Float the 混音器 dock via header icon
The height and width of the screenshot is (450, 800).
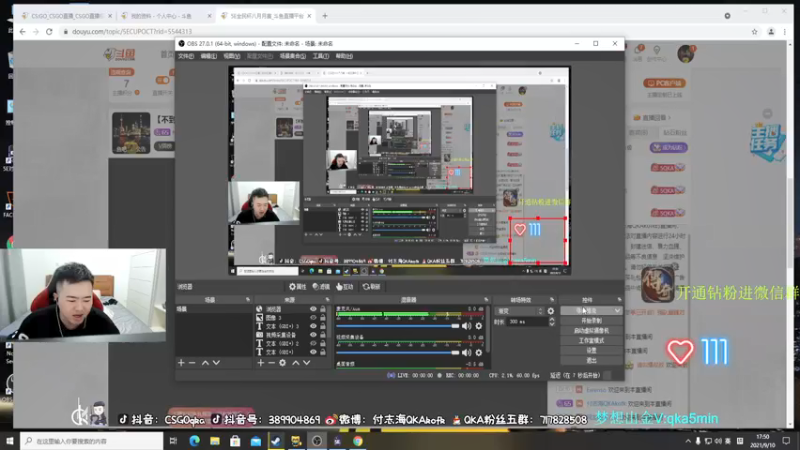click(x=486, y=299)
